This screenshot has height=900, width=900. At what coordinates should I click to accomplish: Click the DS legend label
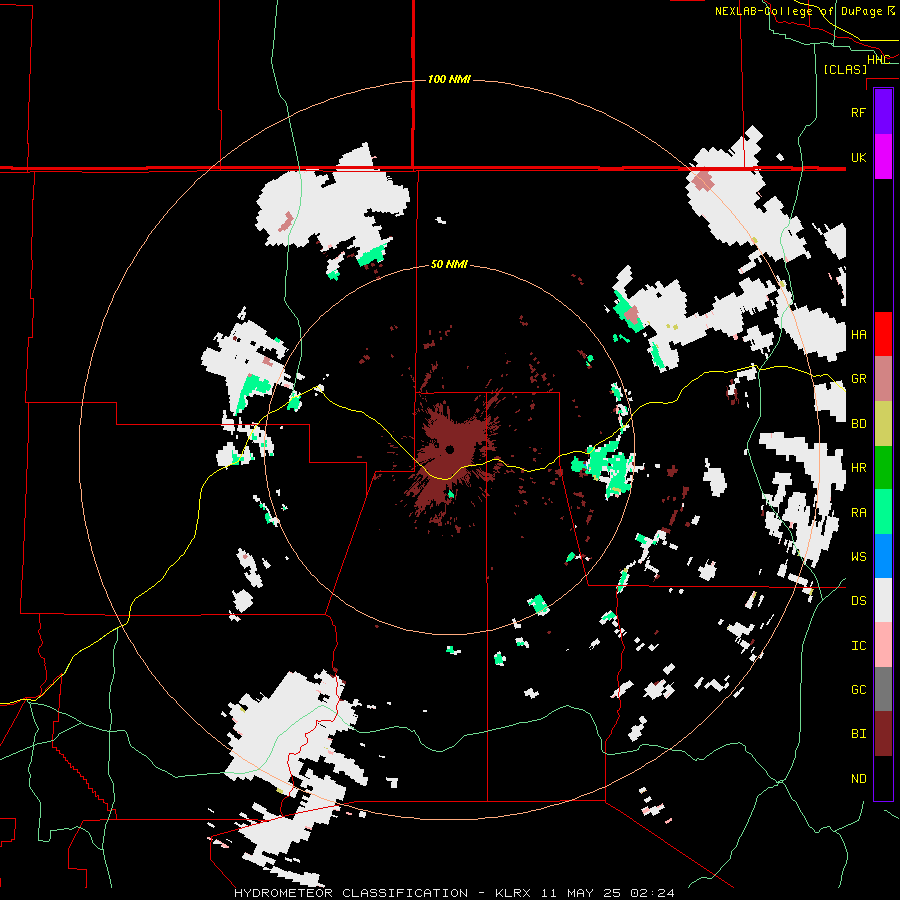[859, 601]
